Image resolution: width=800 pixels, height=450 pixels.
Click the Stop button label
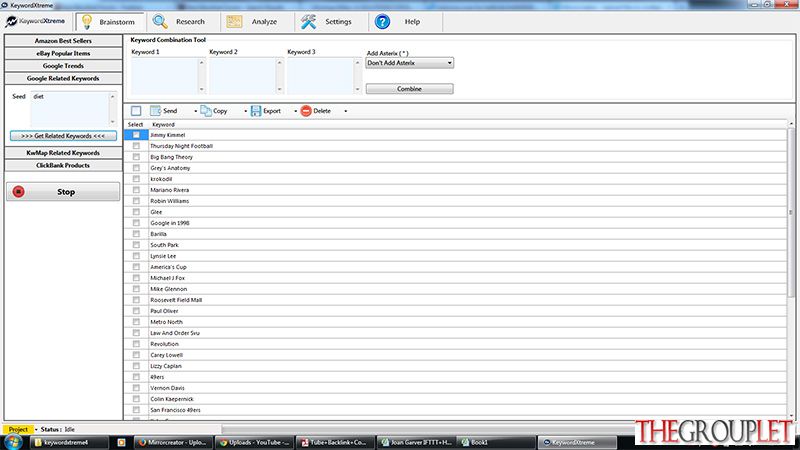[x=66, y=192]
